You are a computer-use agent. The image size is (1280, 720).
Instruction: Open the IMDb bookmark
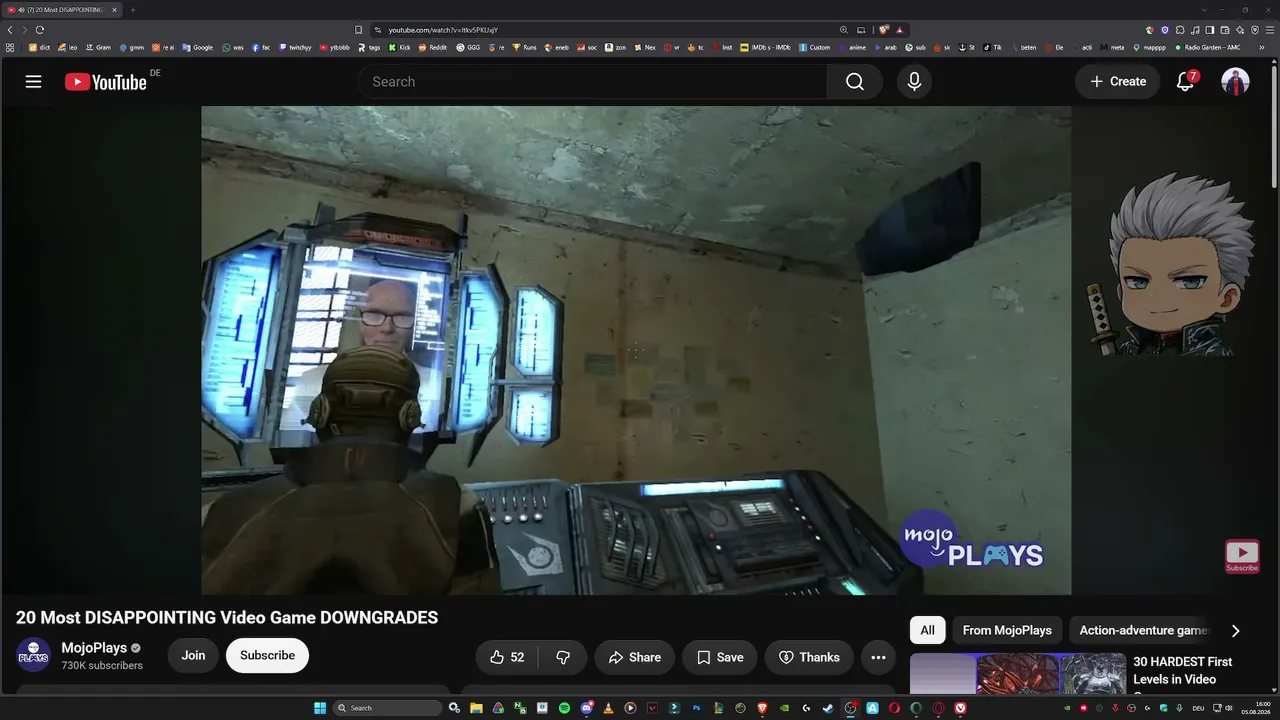coord(765,47)
